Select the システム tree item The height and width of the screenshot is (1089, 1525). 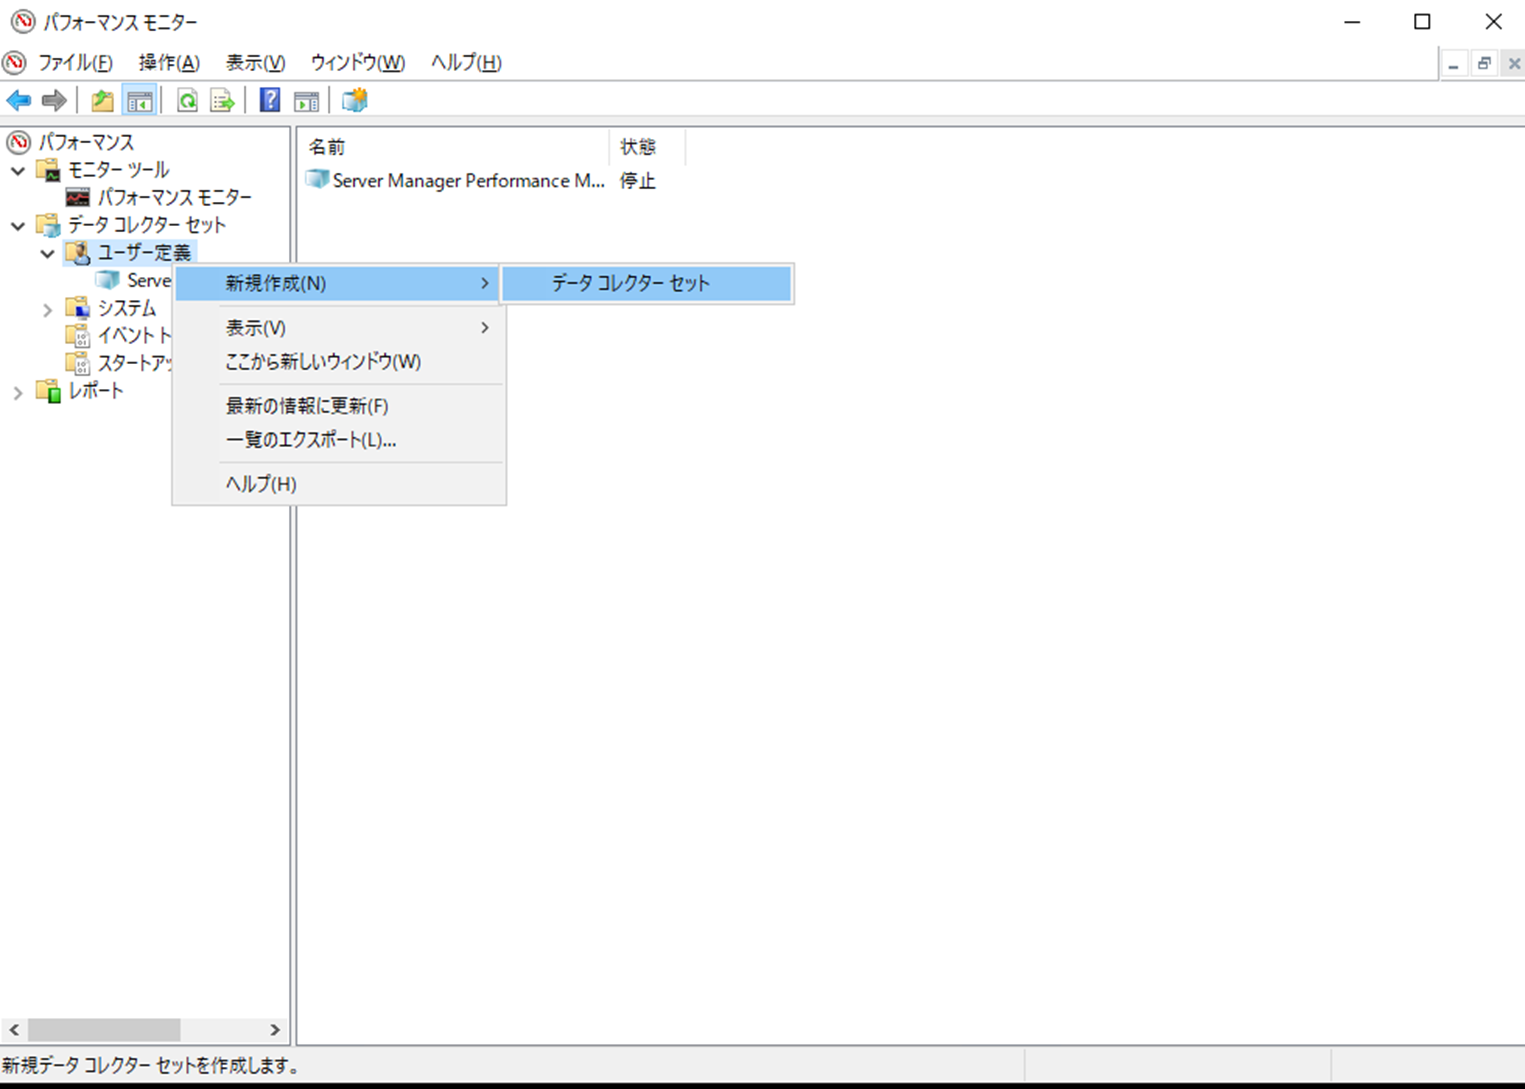[x=126, y=307]
